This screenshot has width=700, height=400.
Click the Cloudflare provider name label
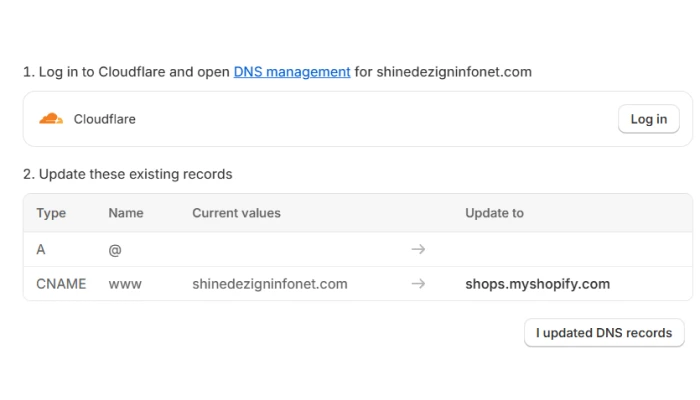(104, 119)
